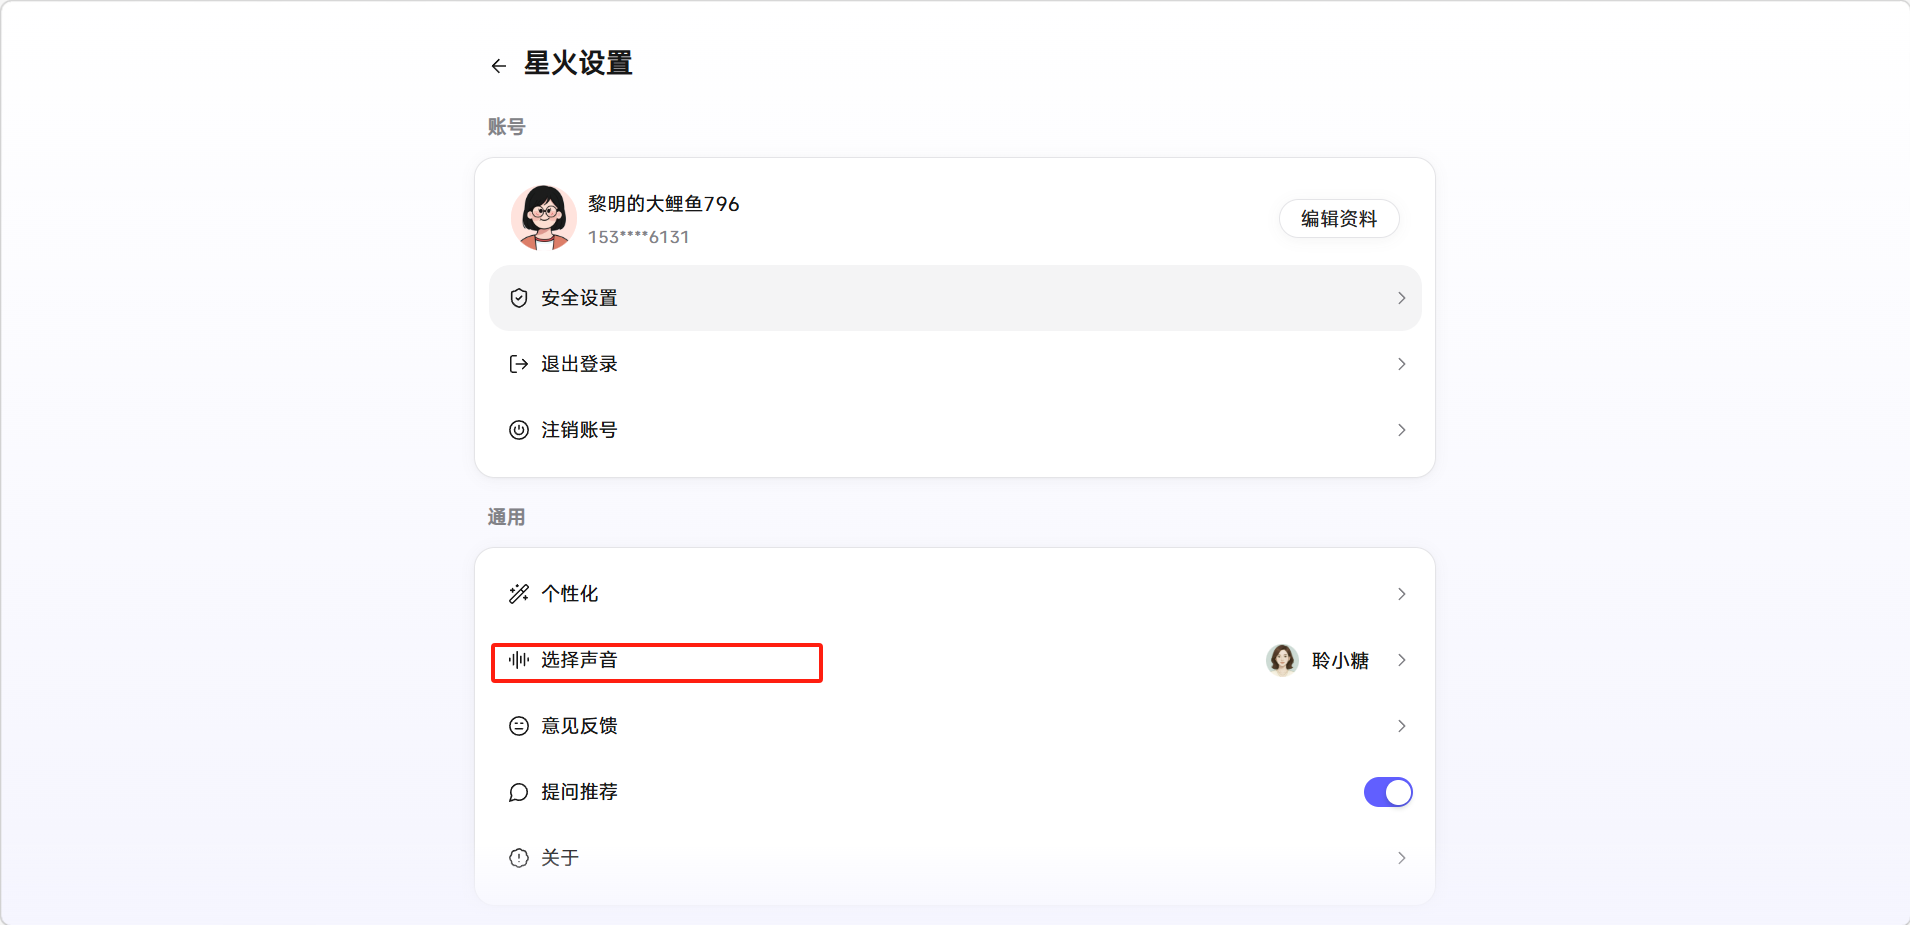Open the 聆小糖 voice selection chevron
The height and width of the screenshot is (925, 1910).
[x=1401, y=660]
